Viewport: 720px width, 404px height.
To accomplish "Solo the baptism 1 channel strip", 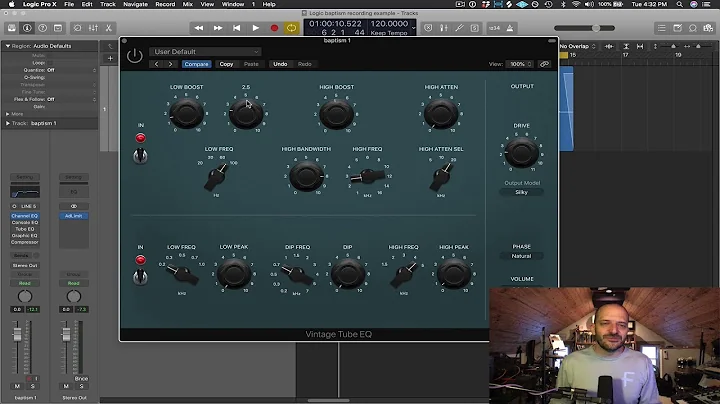I will (x=32, y=386).
